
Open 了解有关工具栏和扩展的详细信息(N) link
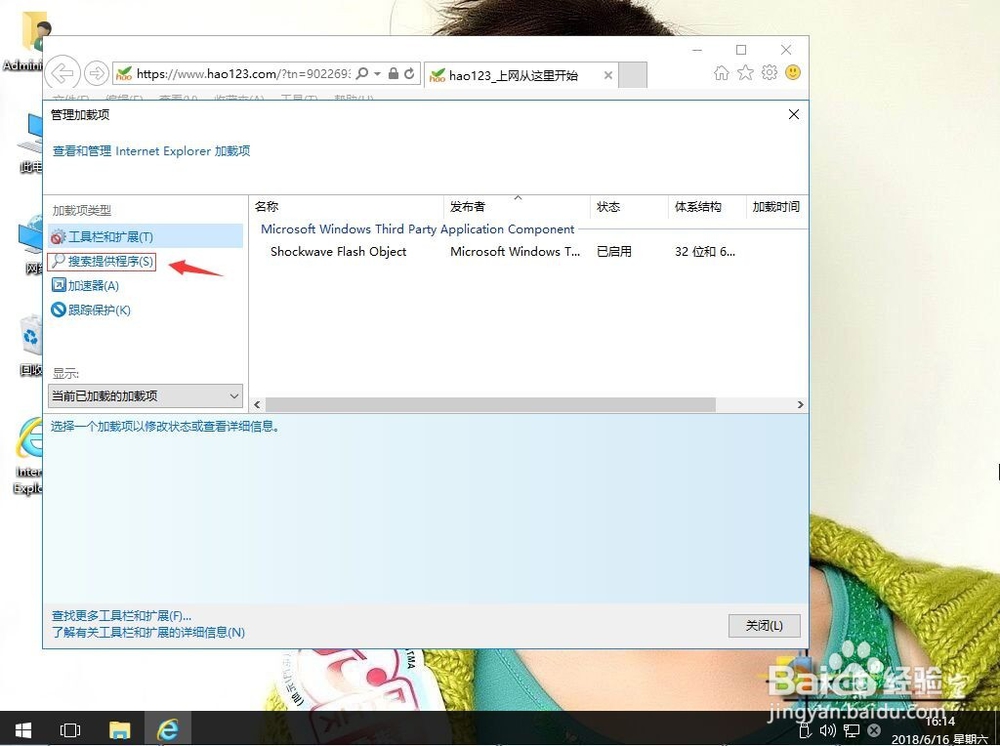coord(148,633)
